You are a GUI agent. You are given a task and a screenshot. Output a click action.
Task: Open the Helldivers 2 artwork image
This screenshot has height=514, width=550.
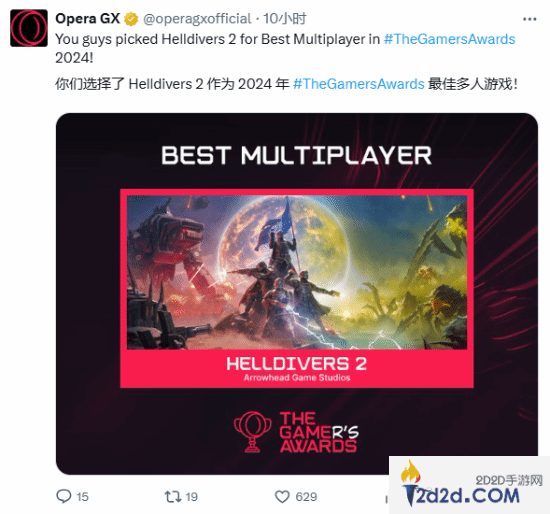[297, 272]
